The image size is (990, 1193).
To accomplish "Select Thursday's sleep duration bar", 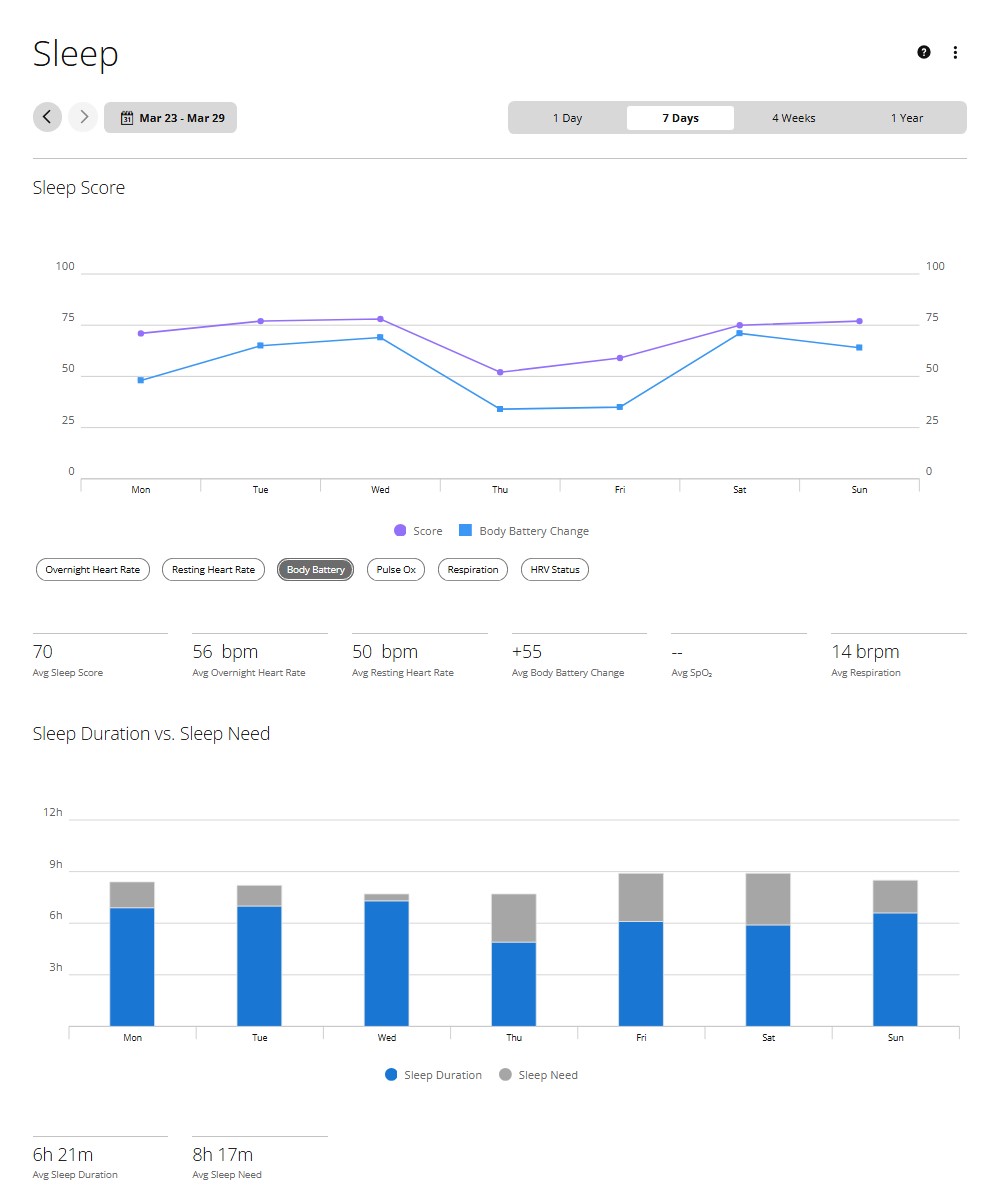I will pyautogui.click(x=514, y=984).
